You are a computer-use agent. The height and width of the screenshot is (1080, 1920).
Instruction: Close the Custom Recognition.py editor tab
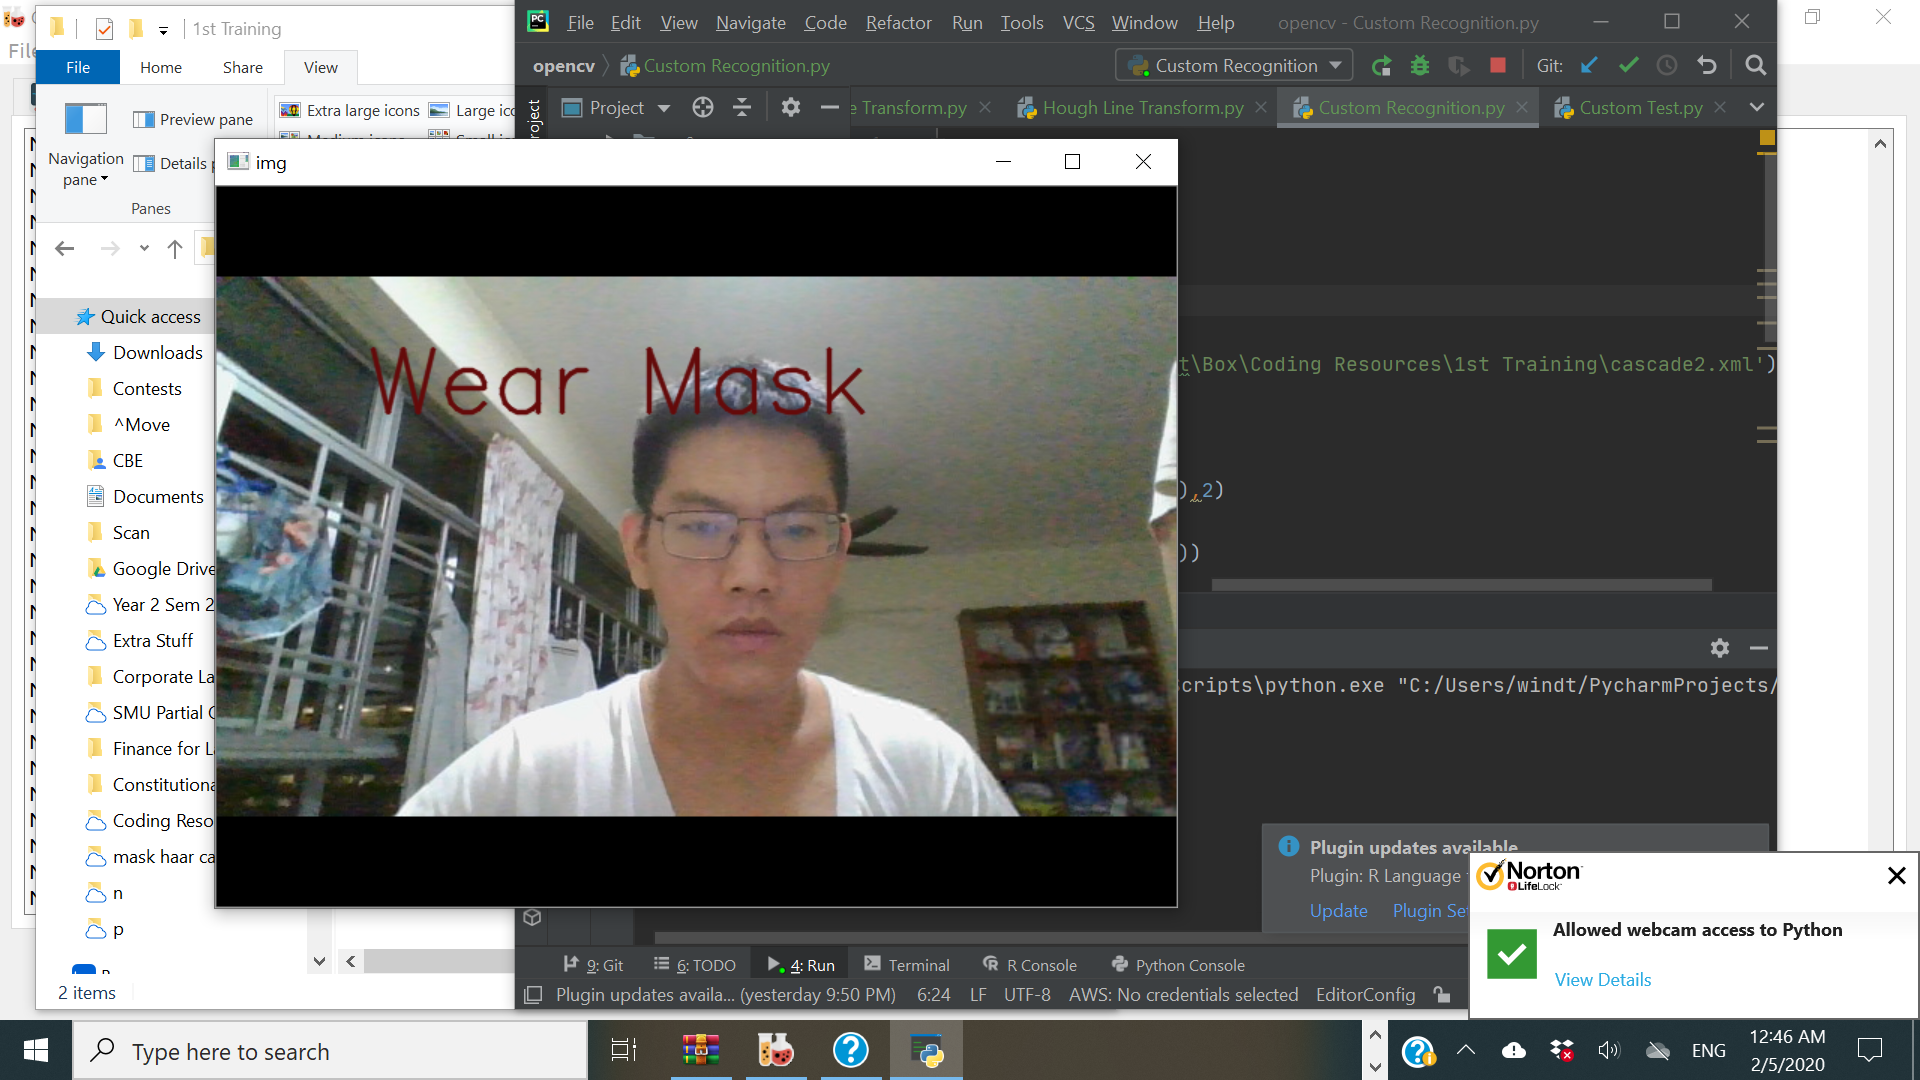[1522, 108]
